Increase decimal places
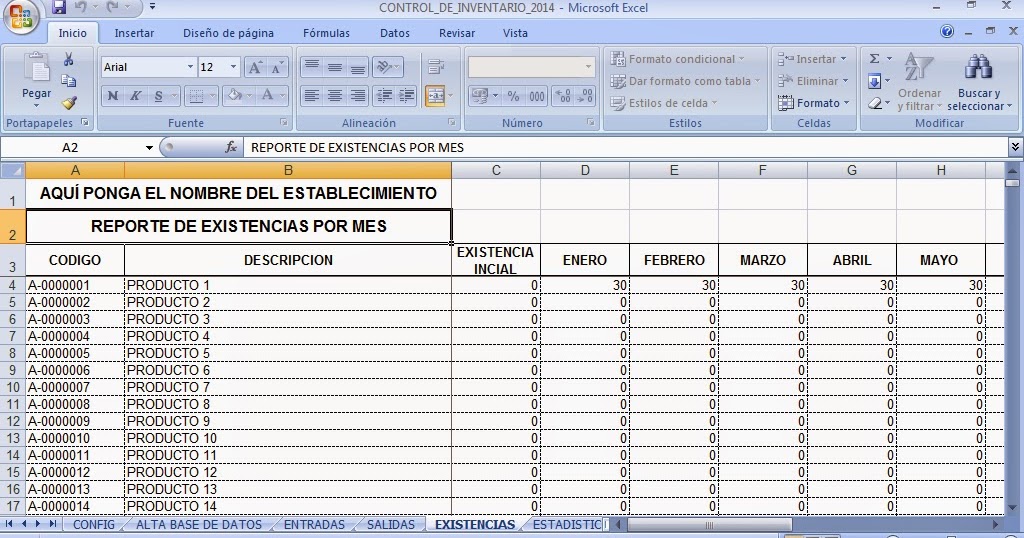The image size is (1024, 538). coord(563,96)
